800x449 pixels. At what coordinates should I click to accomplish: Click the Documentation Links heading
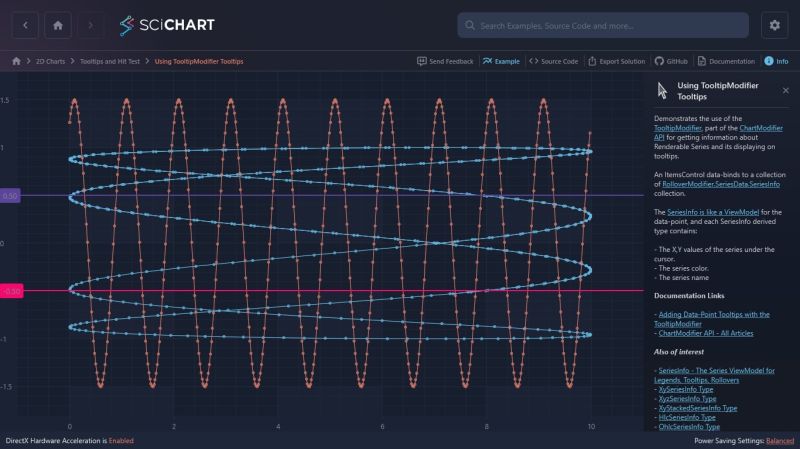click(x=689, y=295)
